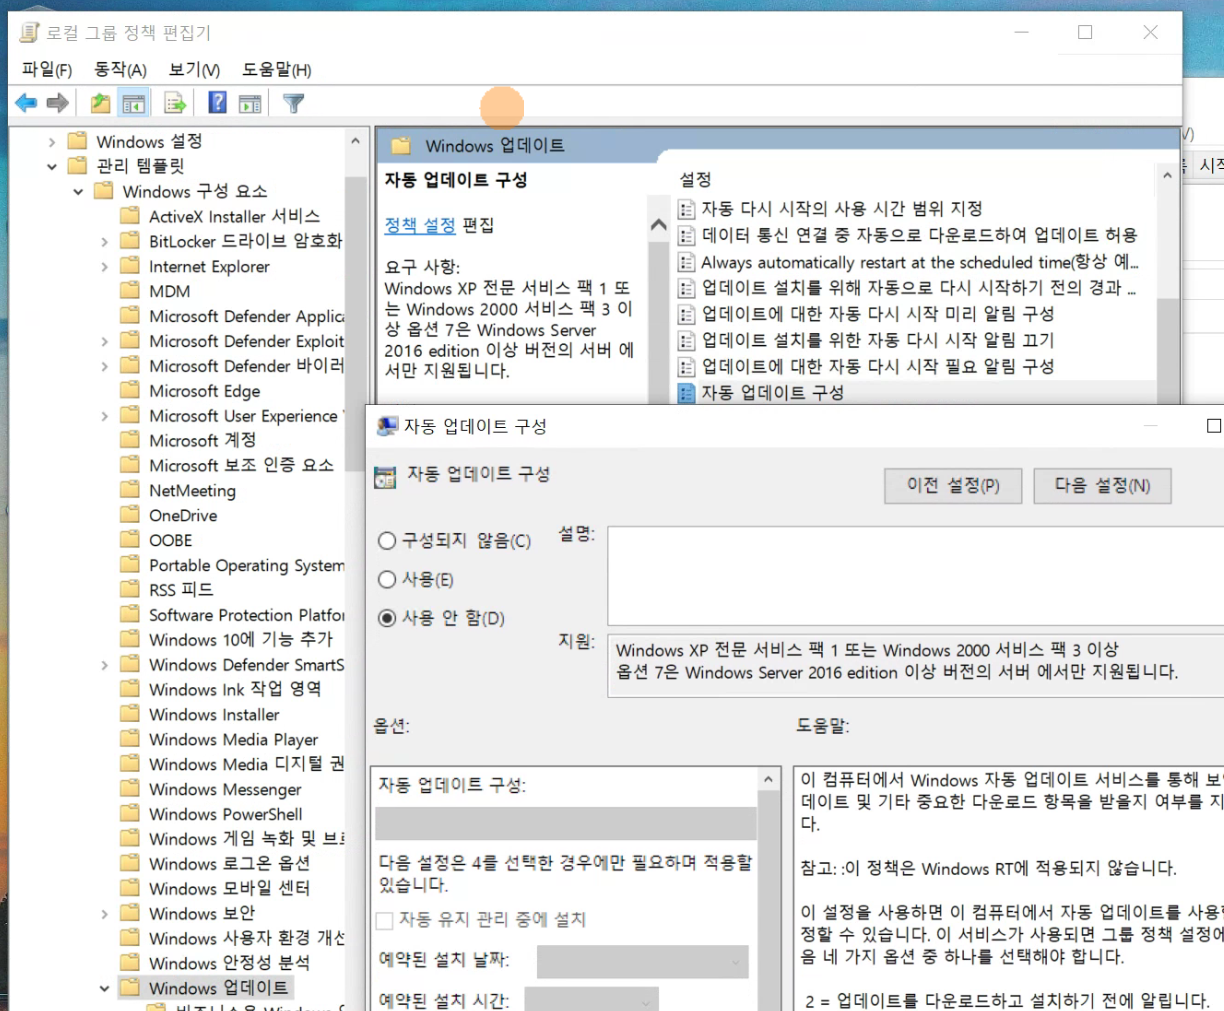Click the Forward arrow toolbar icon
The height and width of the screenshot is (1011, 1224).
pos(58,102)
